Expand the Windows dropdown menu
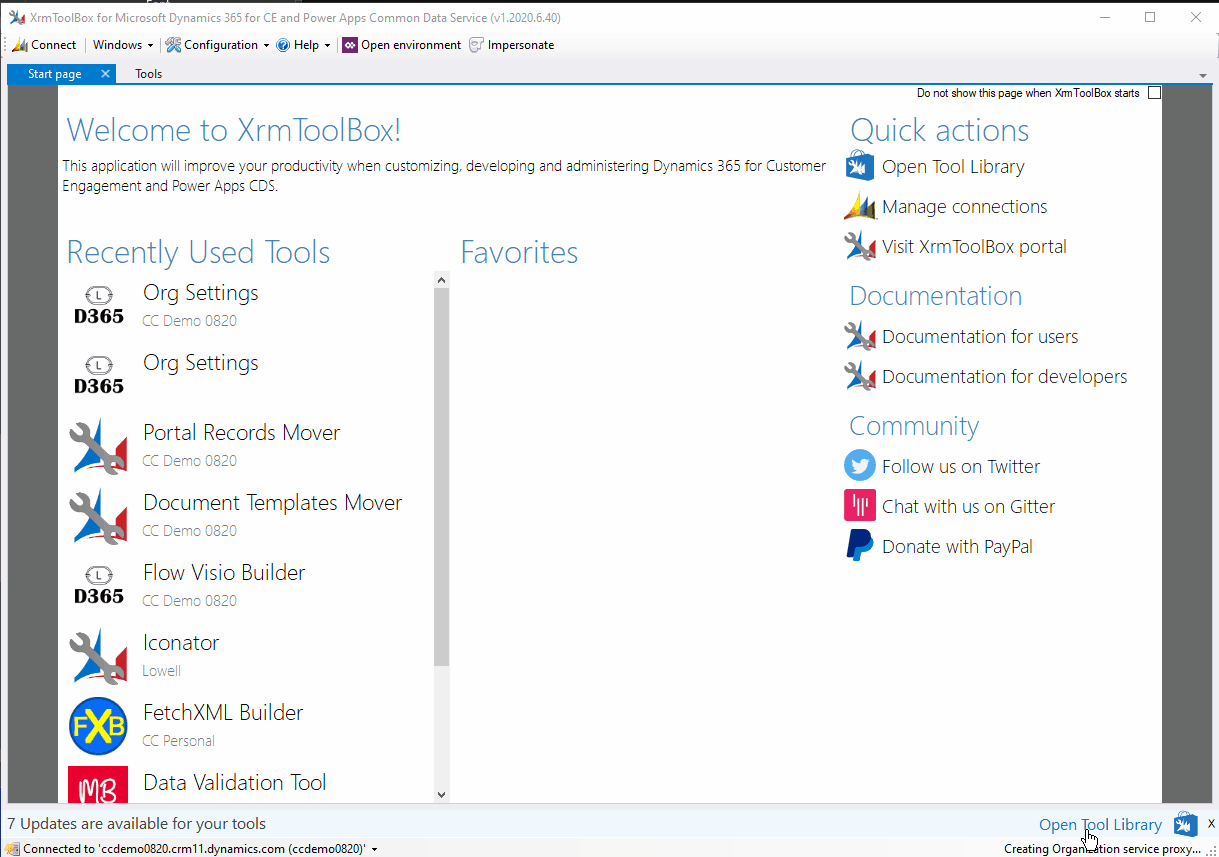1219x857 pixels. tap(123, 45)
